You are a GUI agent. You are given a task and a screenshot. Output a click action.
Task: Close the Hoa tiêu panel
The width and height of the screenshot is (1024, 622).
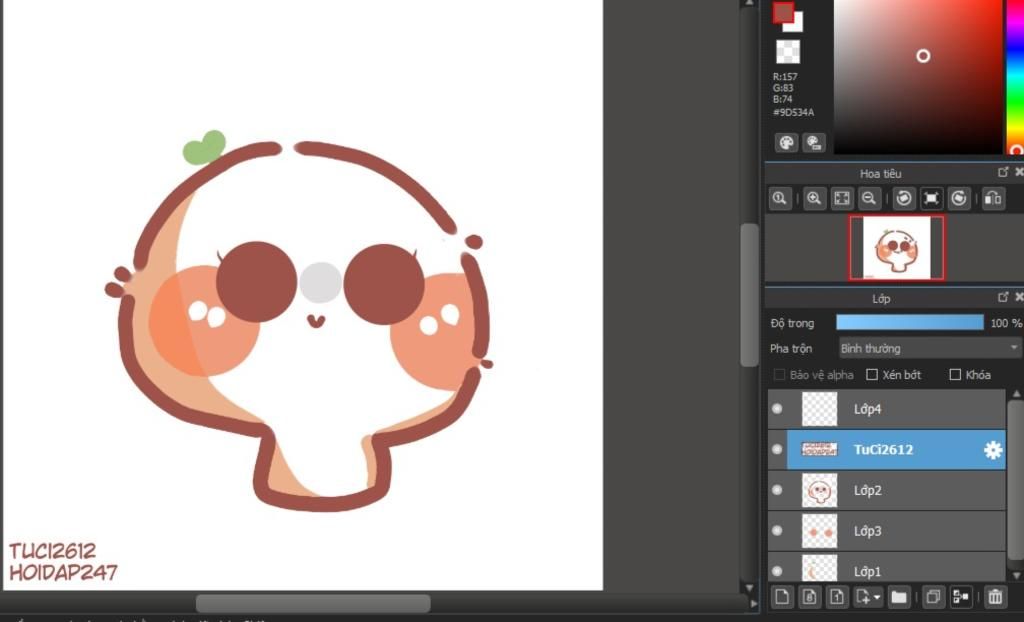pos(1019,172)
